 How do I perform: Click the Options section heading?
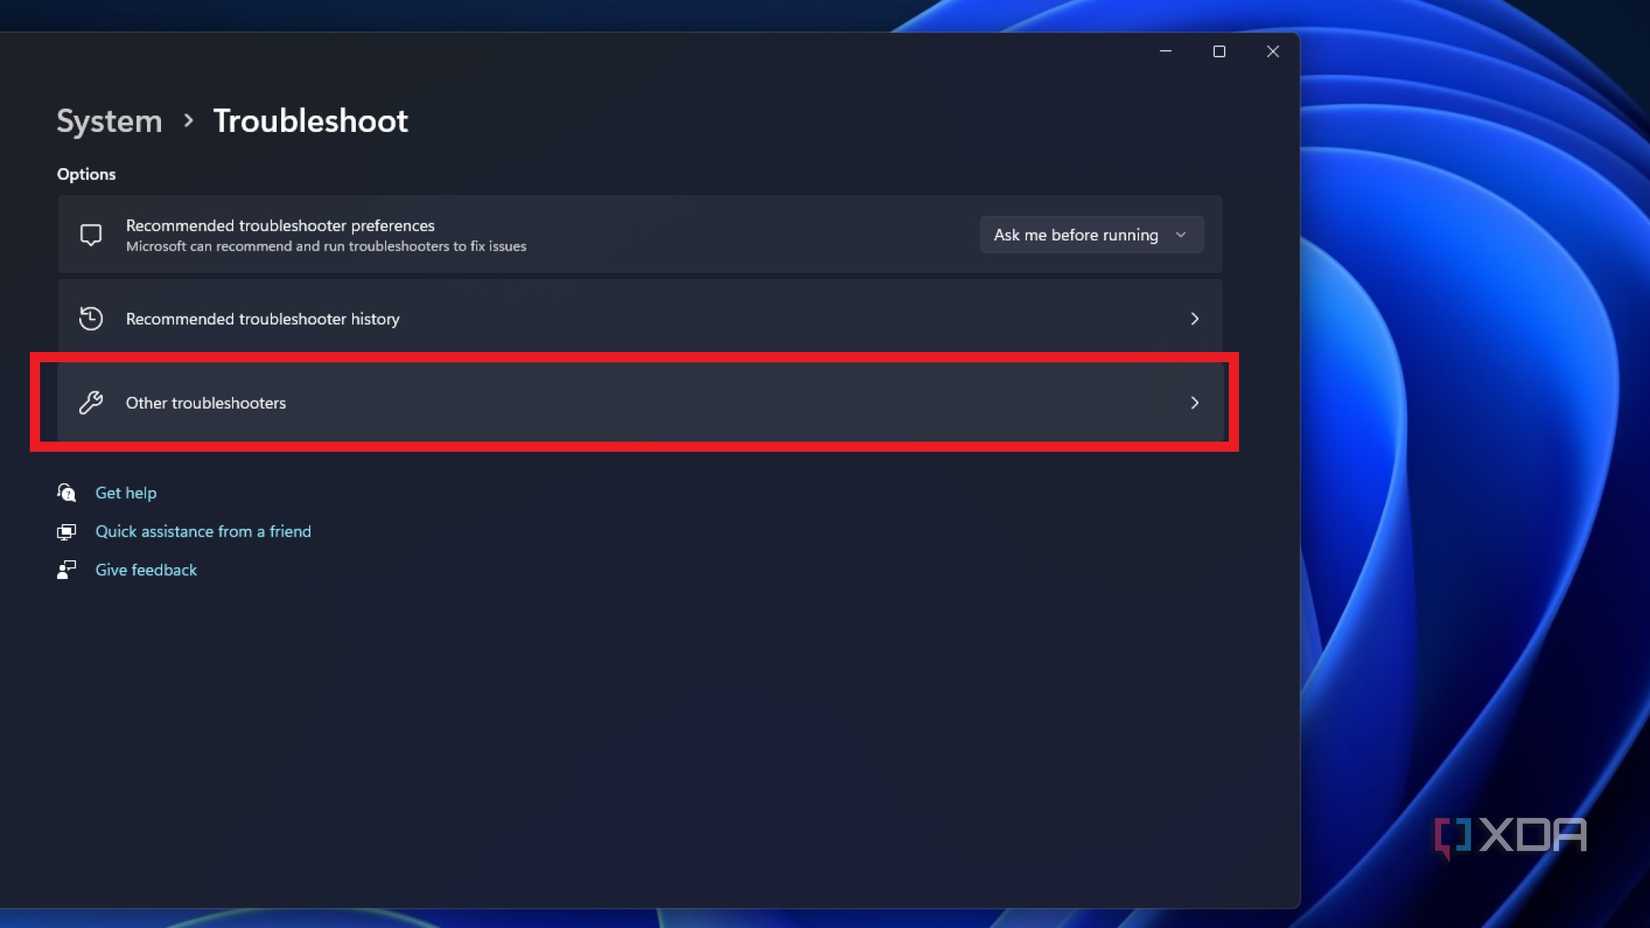85,173
